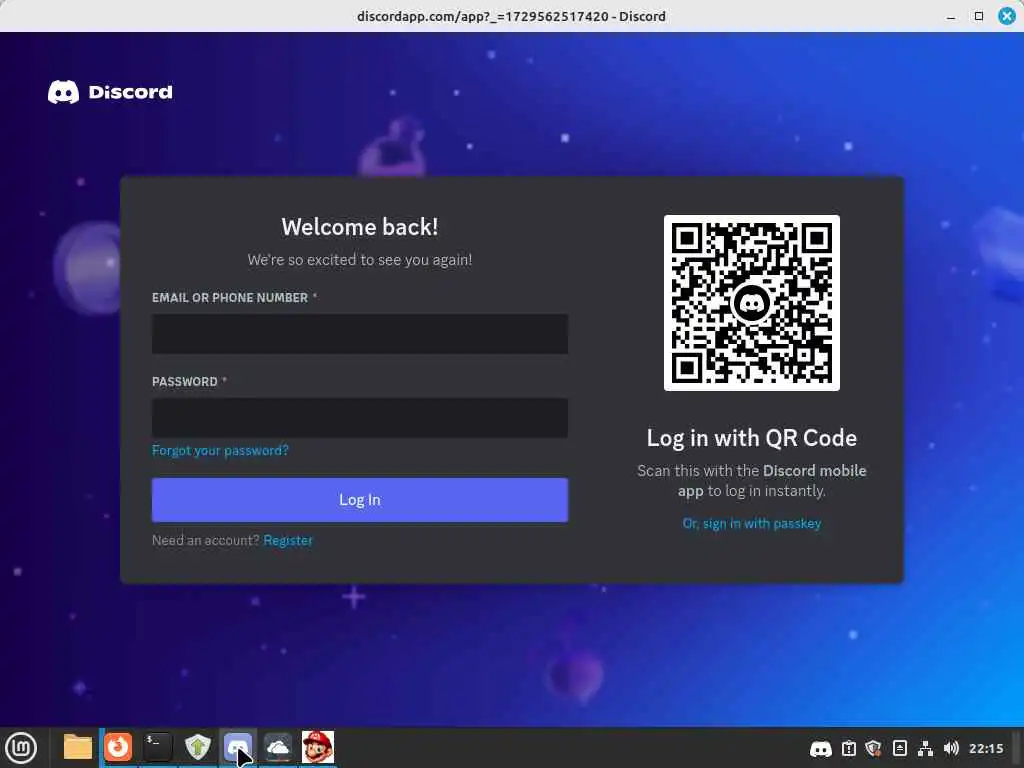Focus the Password input field
The width and height of the screenshot is (1024, 768).
pyautogui.click(x=360, y=418)
